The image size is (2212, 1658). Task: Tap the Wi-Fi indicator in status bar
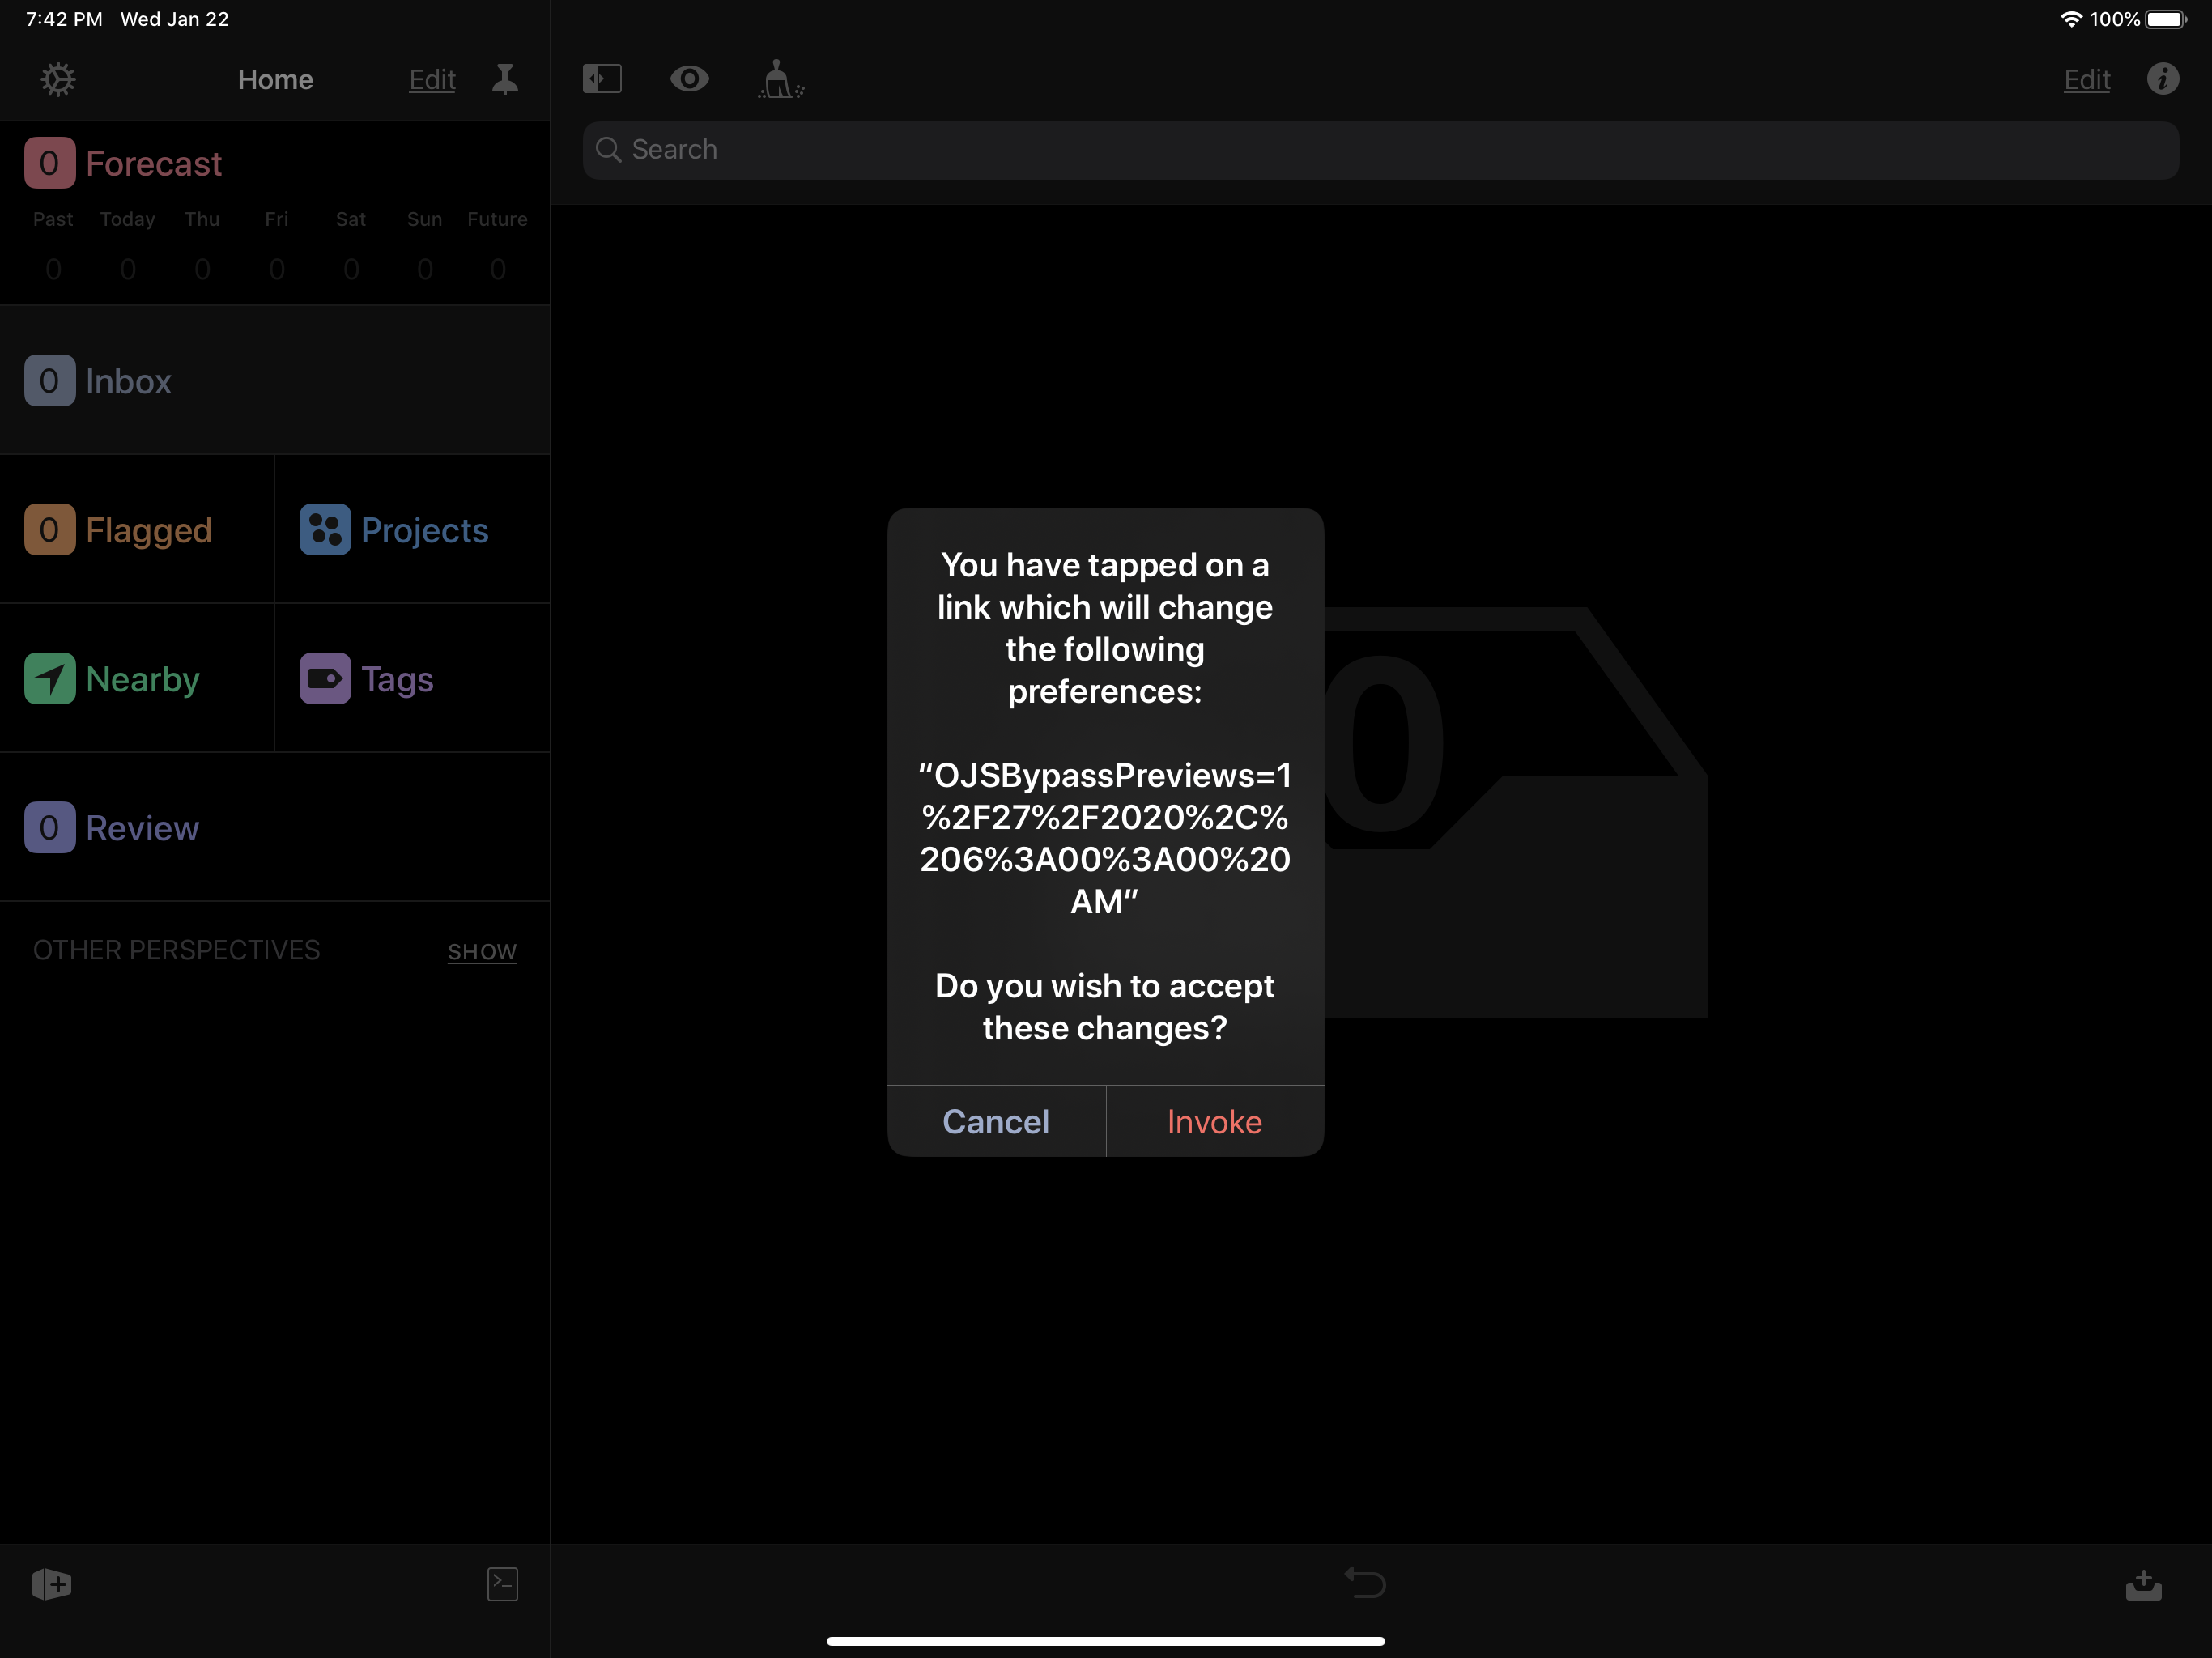point(2071,19)
